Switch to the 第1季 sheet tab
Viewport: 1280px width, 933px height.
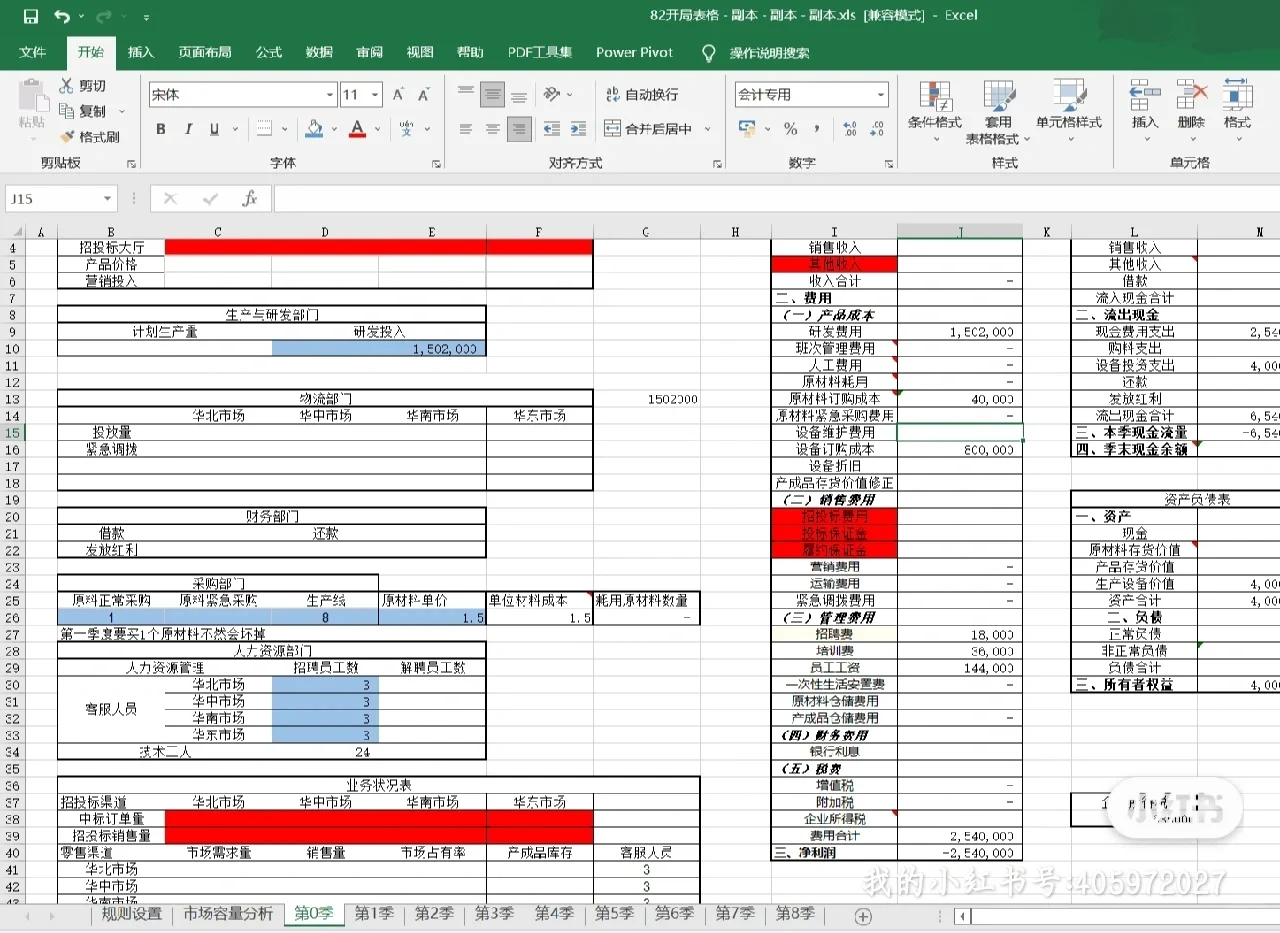pos(374,914)
